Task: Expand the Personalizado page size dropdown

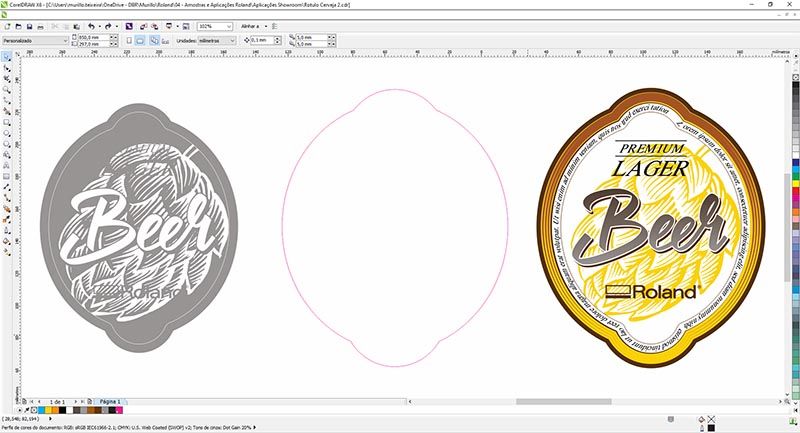Action: [35, 40]
